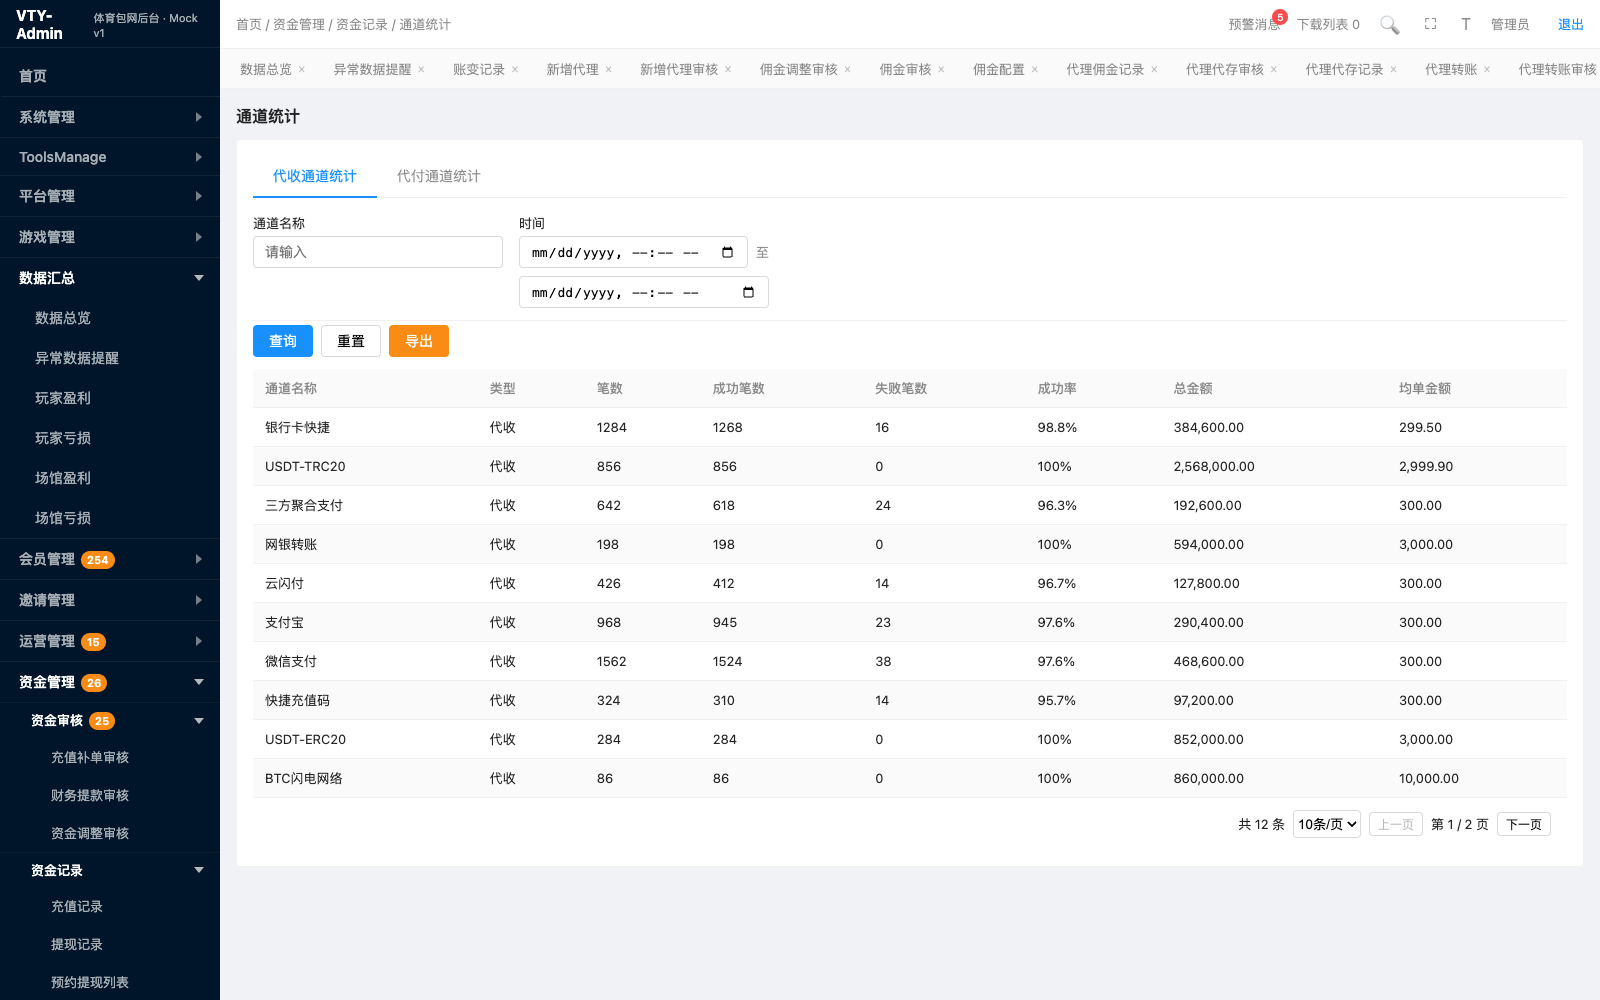Click 管理员 user name in header

point(1509,24)
